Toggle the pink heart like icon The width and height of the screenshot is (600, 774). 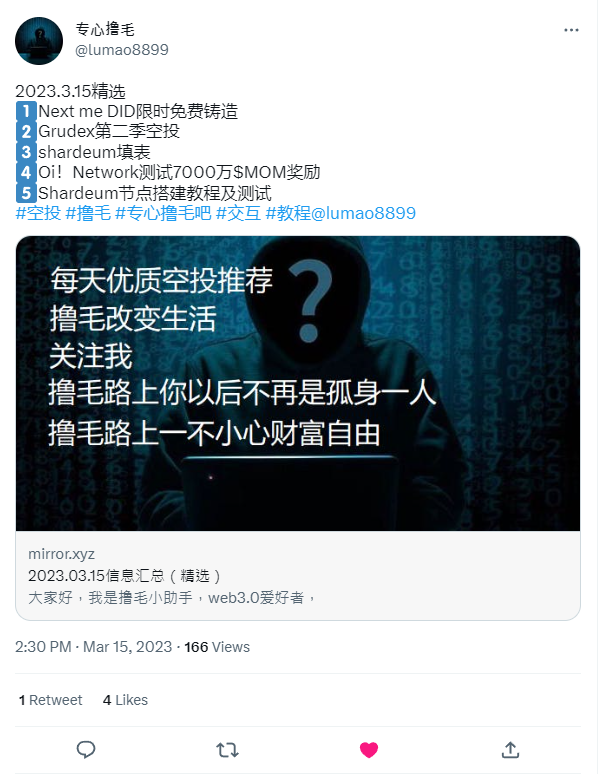369,750
